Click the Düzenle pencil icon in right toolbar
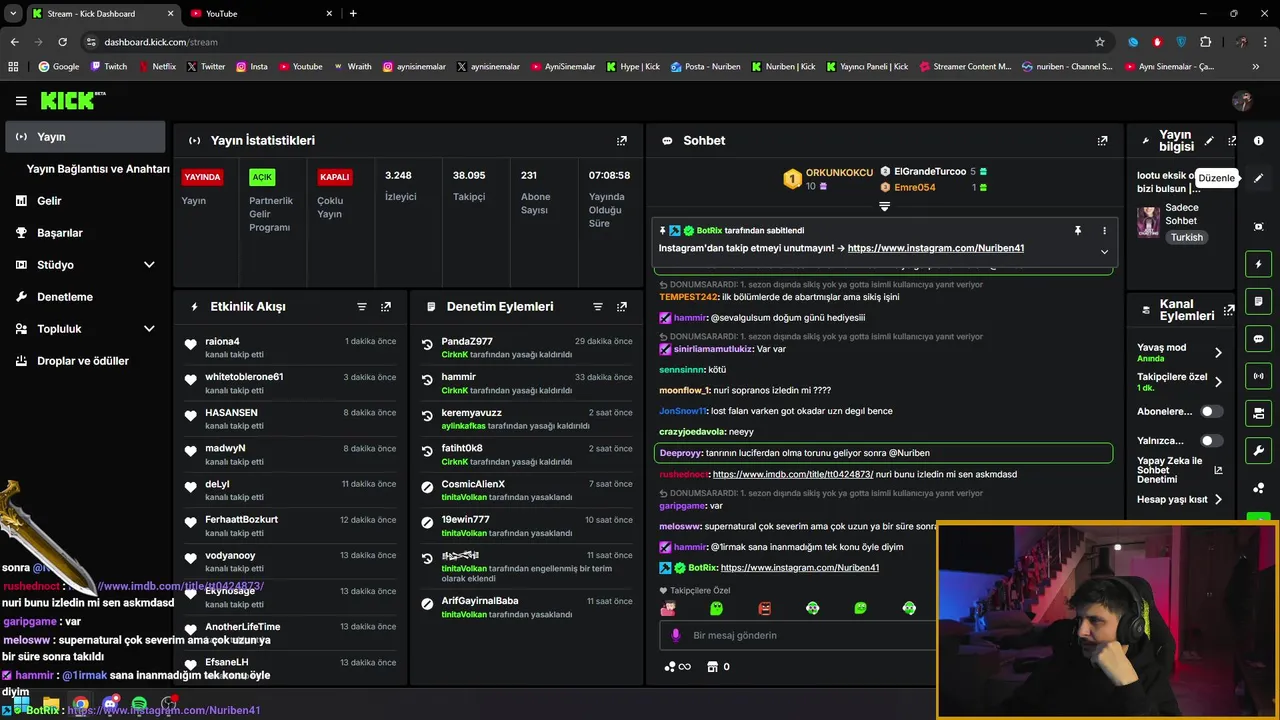 coord(1259,178)
